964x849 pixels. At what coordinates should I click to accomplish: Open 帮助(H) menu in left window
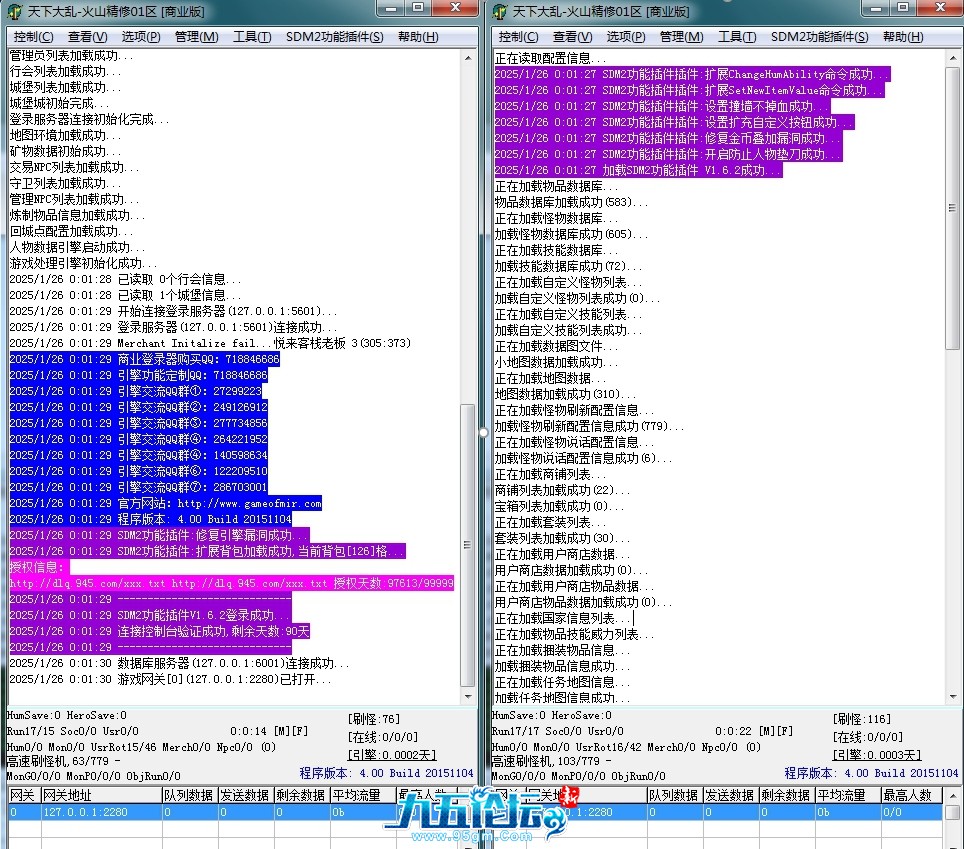418,37
